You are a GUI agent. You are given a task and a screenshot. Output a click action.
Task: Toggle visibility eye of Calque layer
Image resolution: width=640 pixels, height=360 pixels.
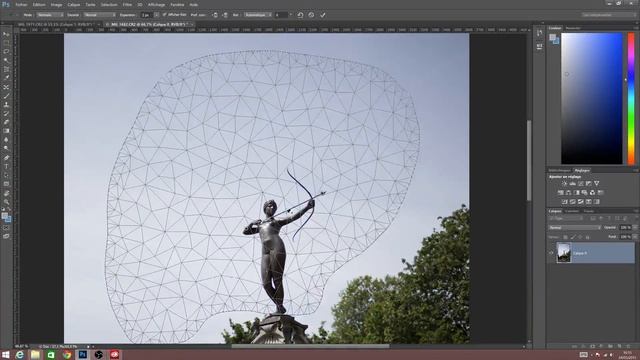[551, 253]
